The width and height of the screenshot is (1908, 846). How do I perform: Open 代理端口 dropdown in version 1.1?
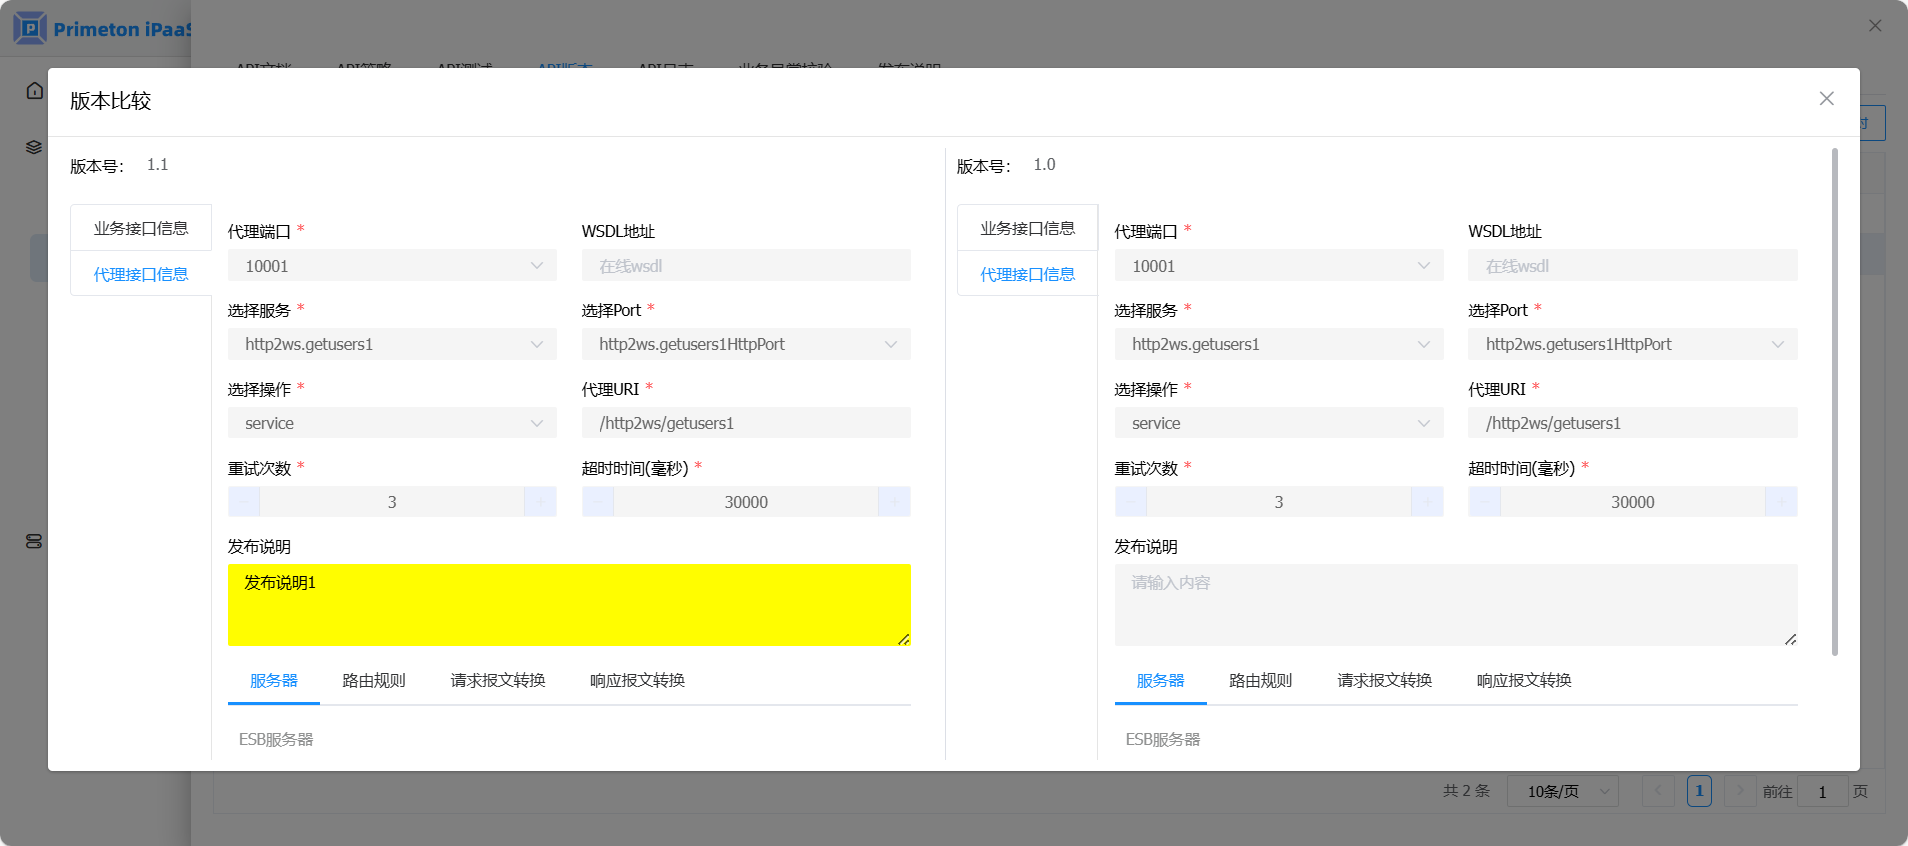coord(392,266)
